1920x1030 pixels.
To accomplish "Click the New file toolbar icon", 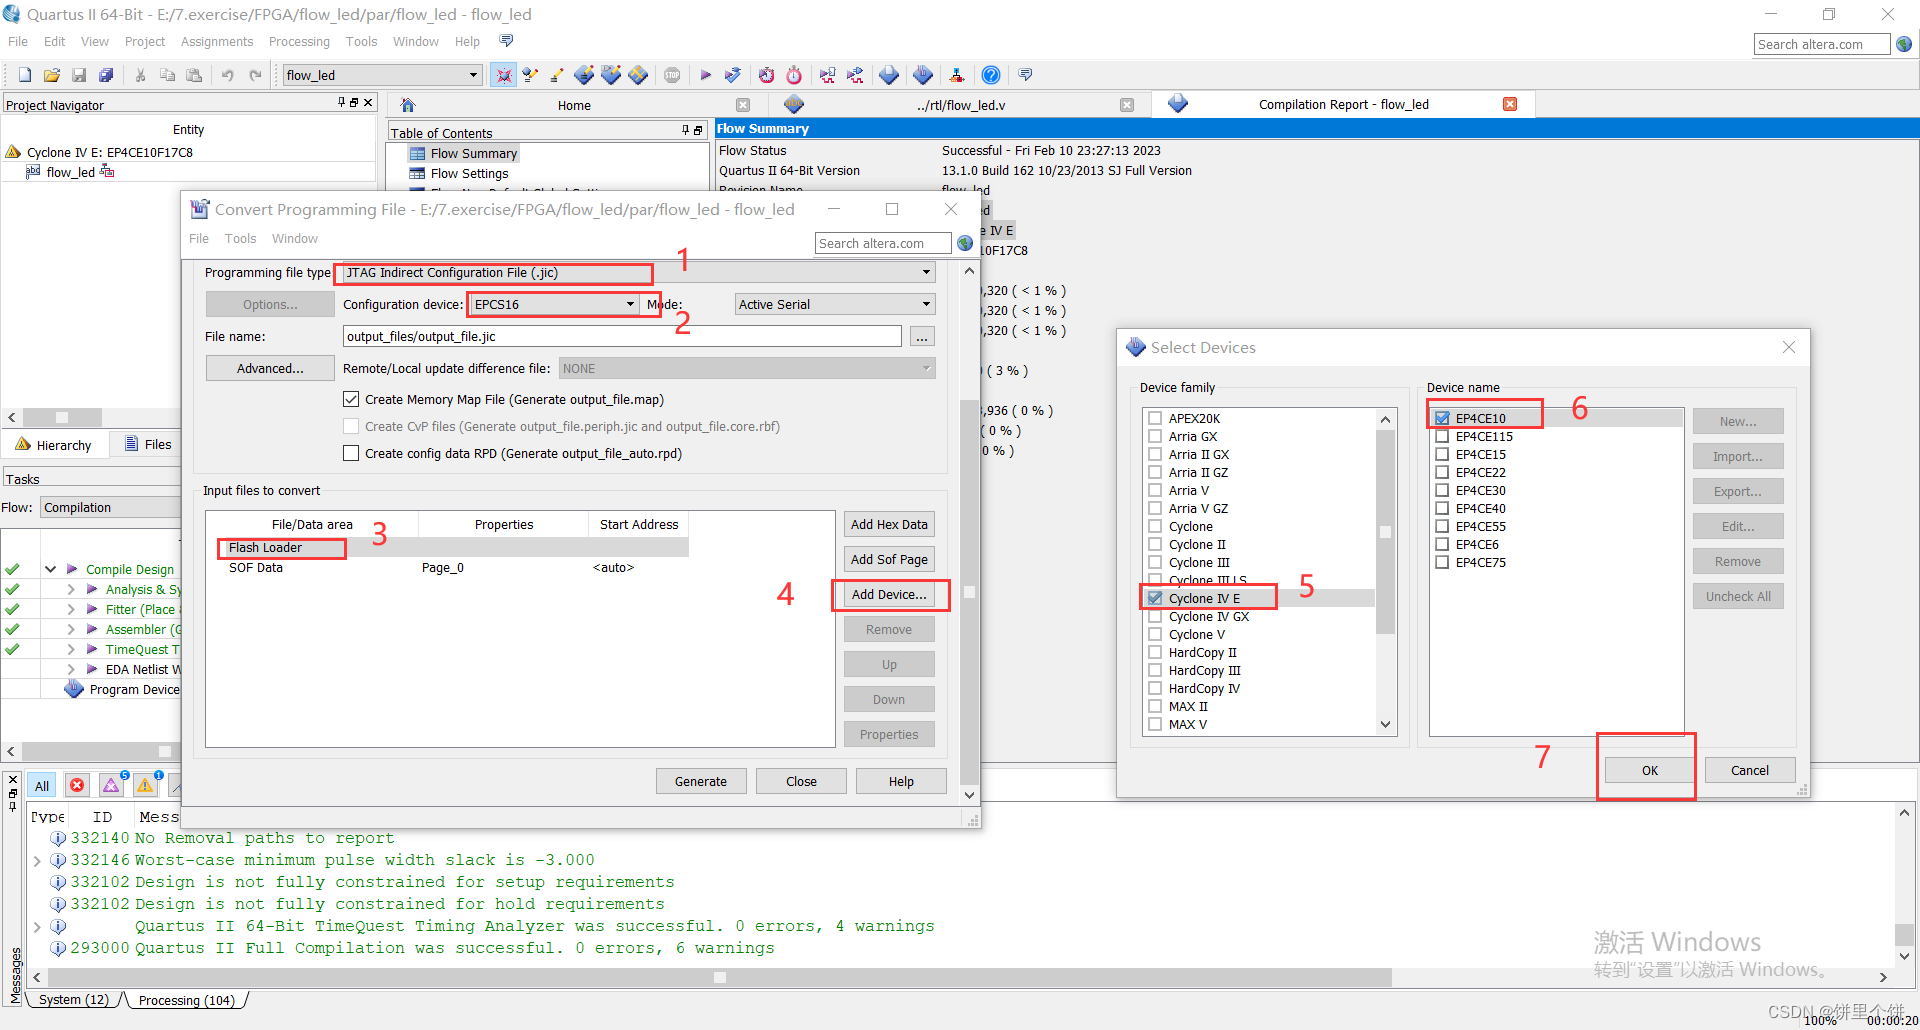I will click(x=25, y=75).
